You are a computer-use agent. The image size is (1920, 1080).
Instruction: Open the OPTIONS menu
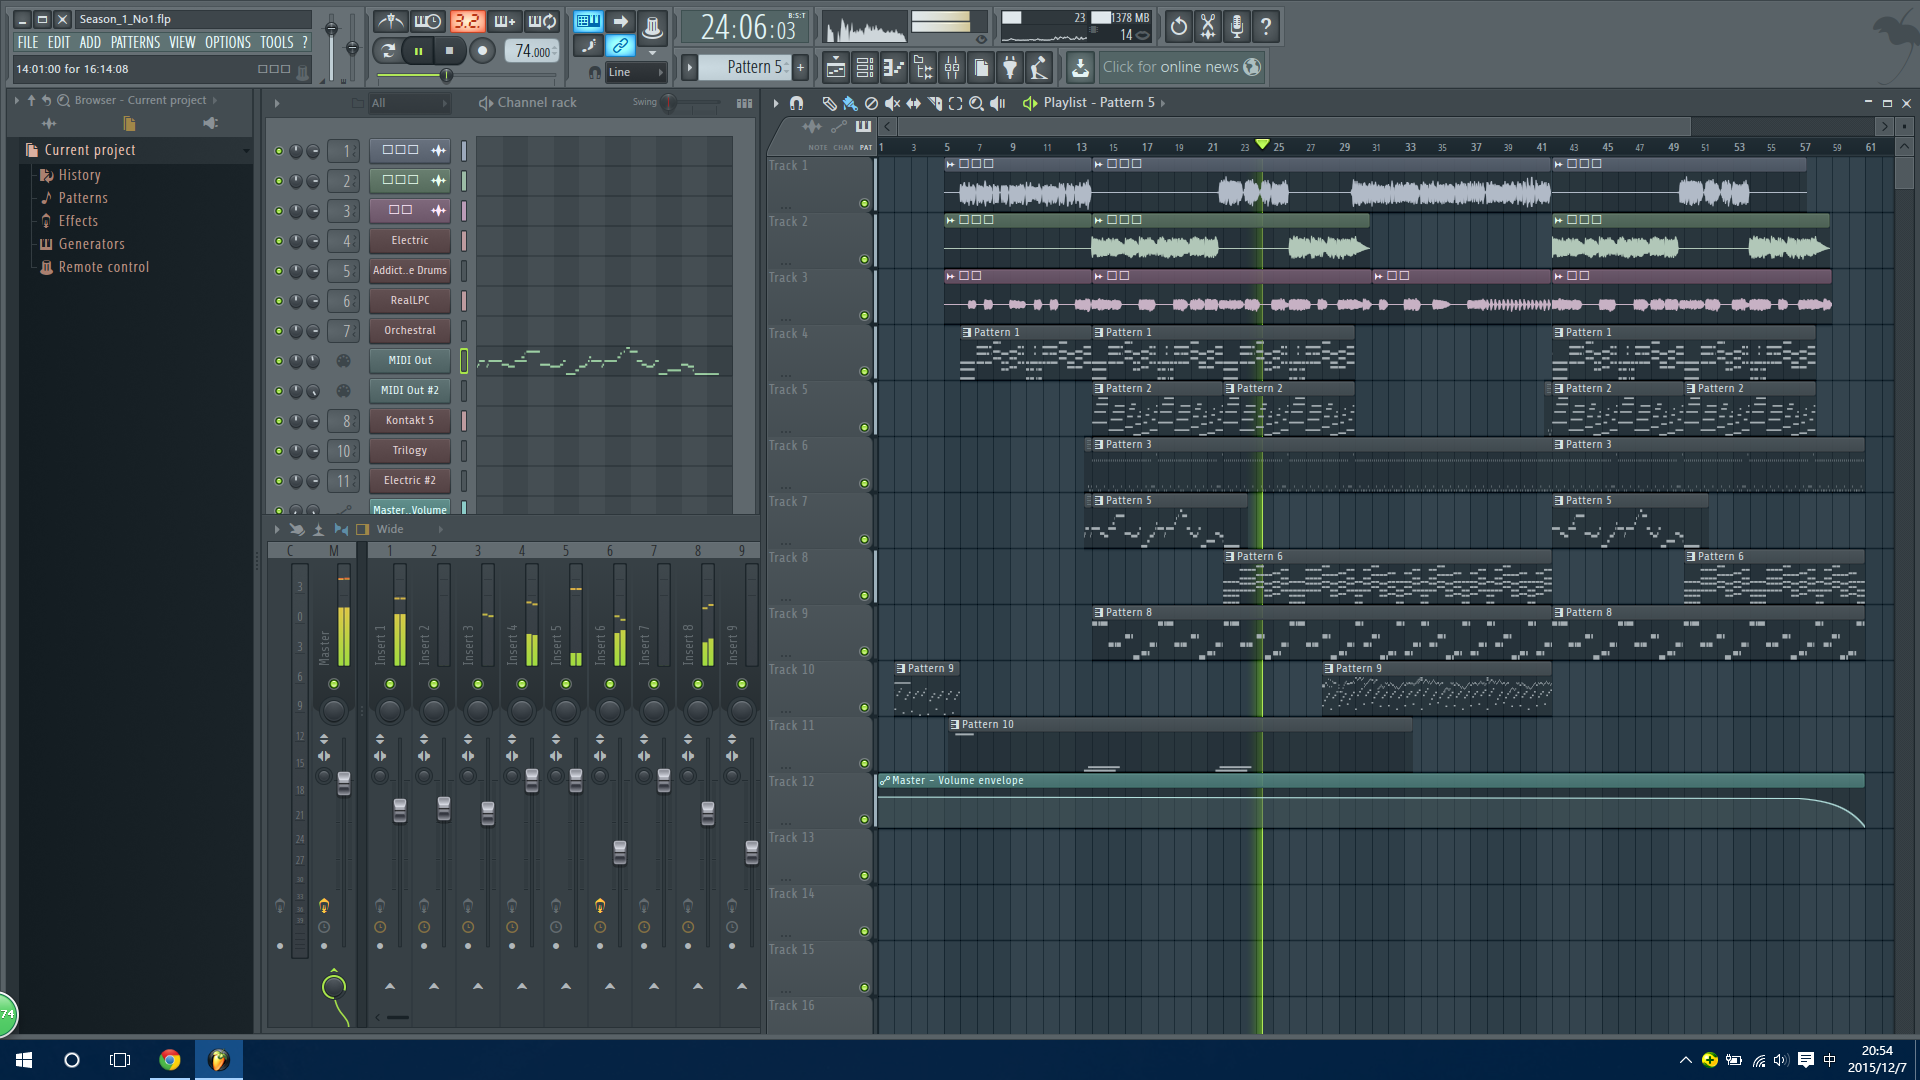point(228,43)
